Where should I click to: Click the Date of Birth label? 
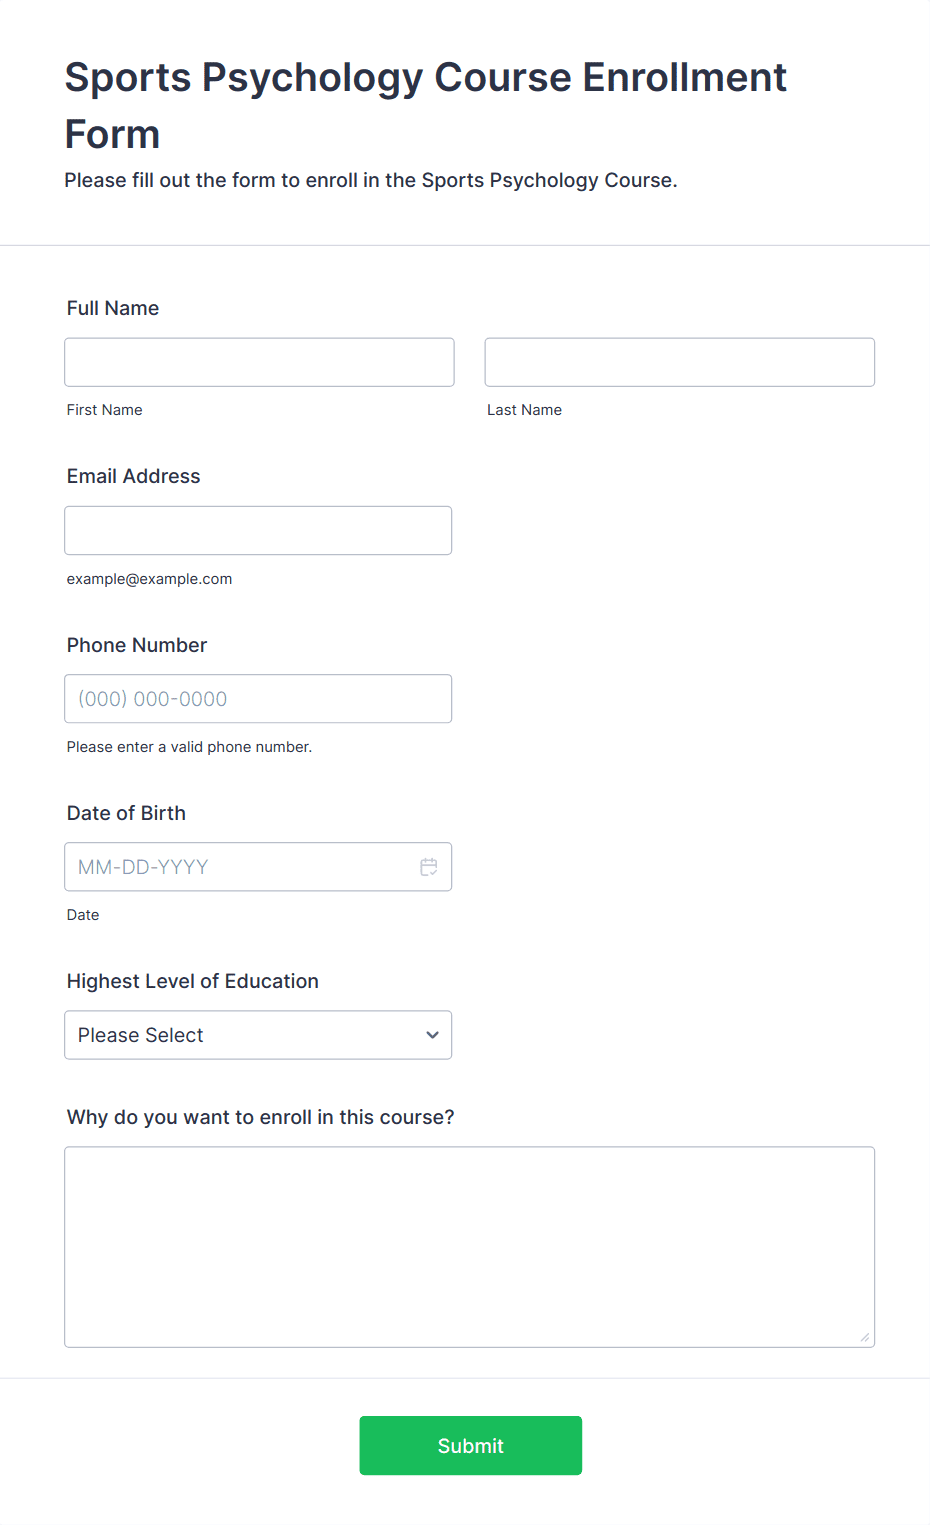[126, 813]
